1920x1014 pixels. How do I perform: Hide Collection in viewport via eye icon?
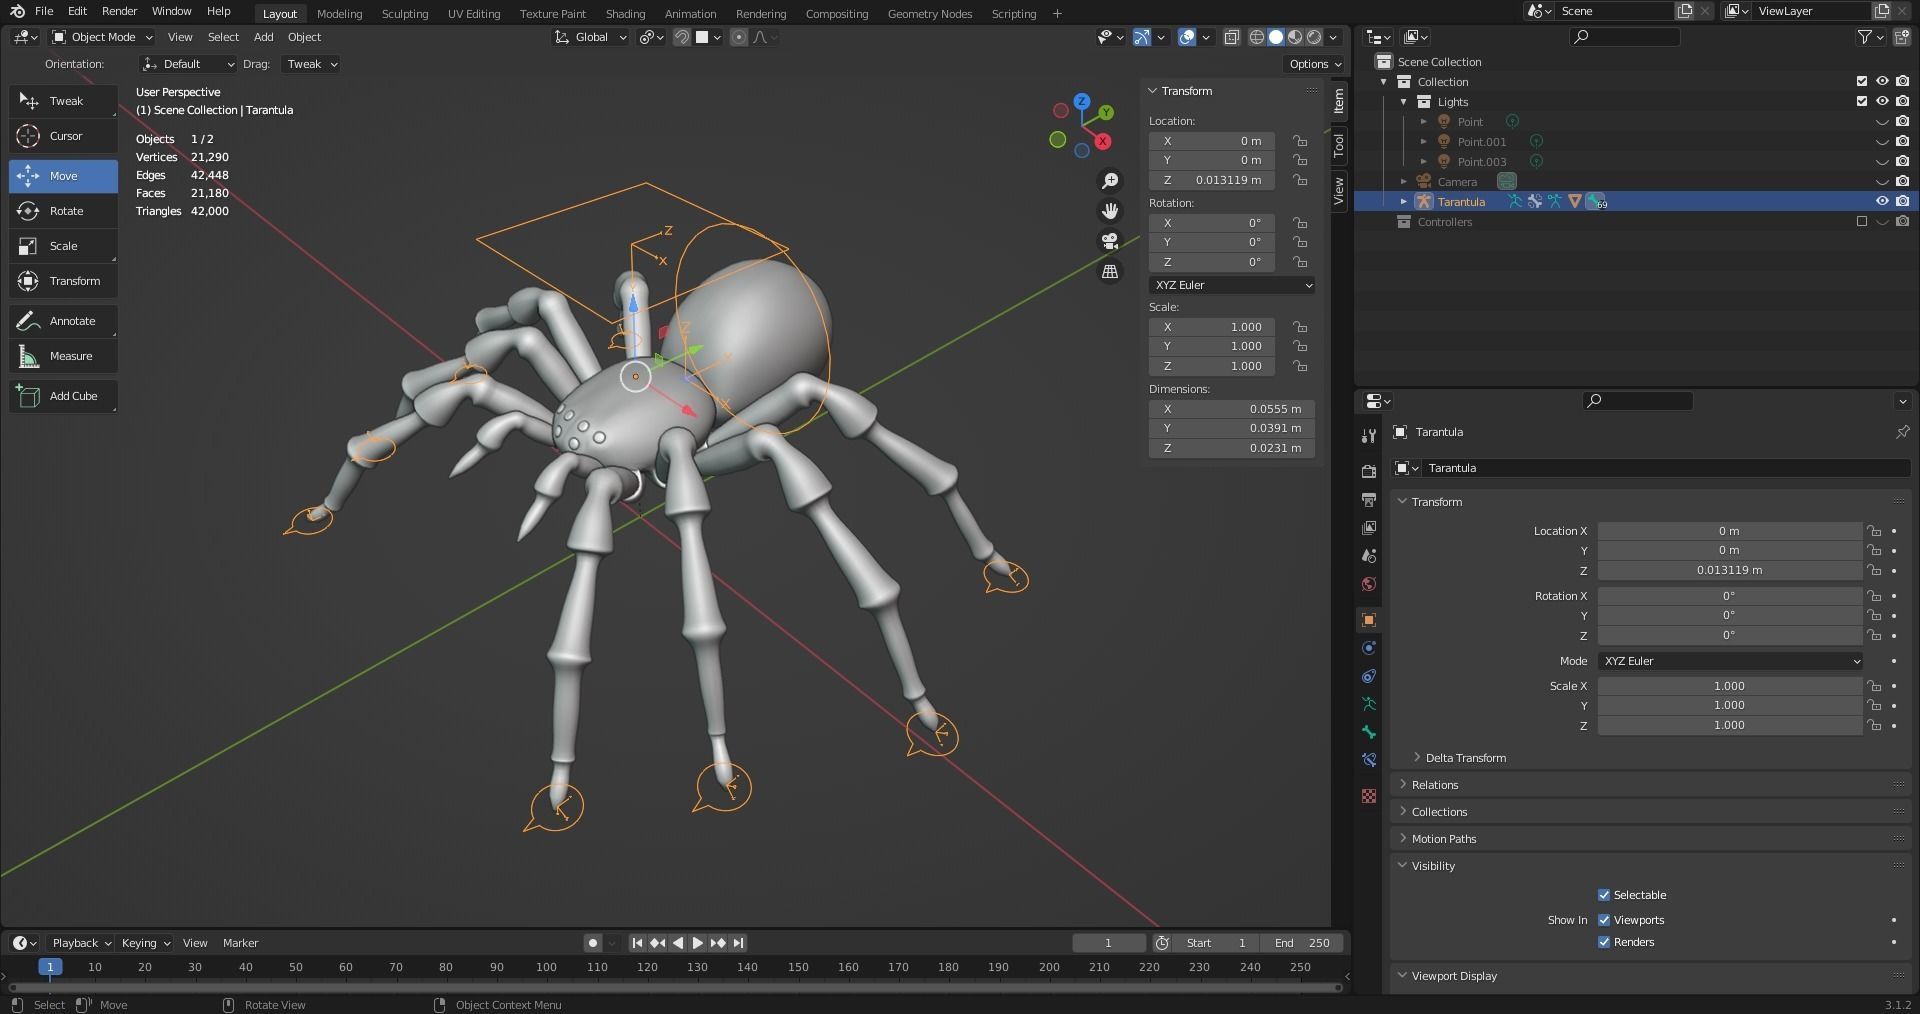point(1882,82)
